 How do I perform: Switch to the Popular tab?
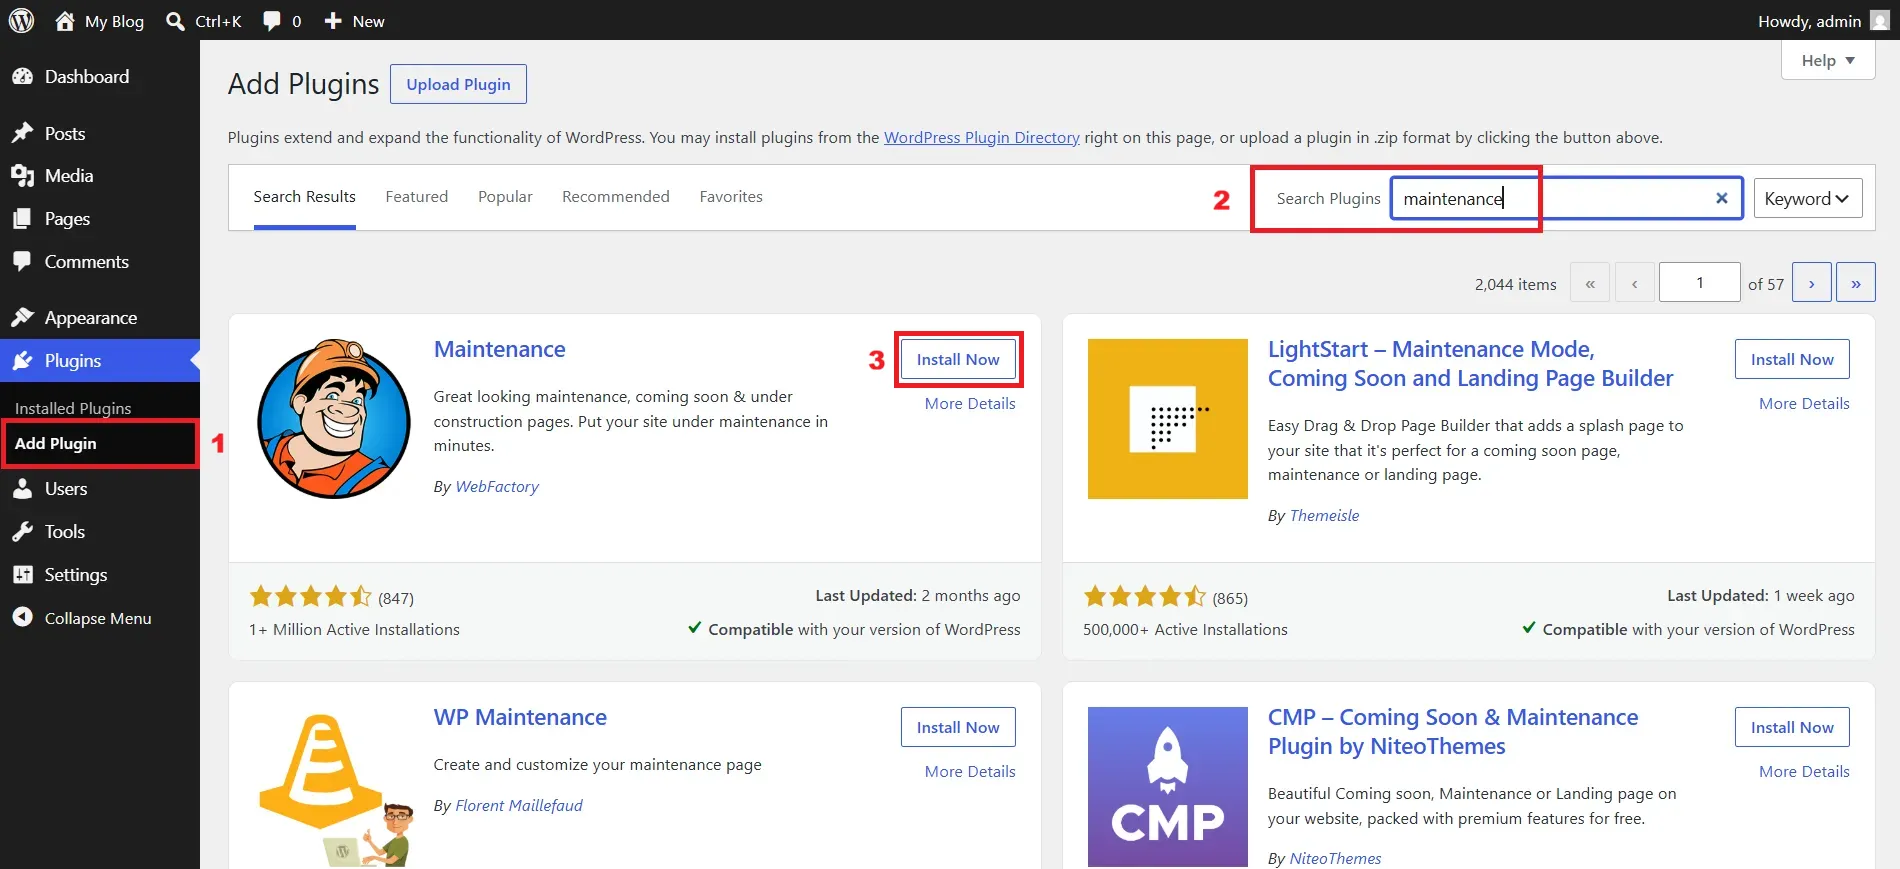click(505, 197)
